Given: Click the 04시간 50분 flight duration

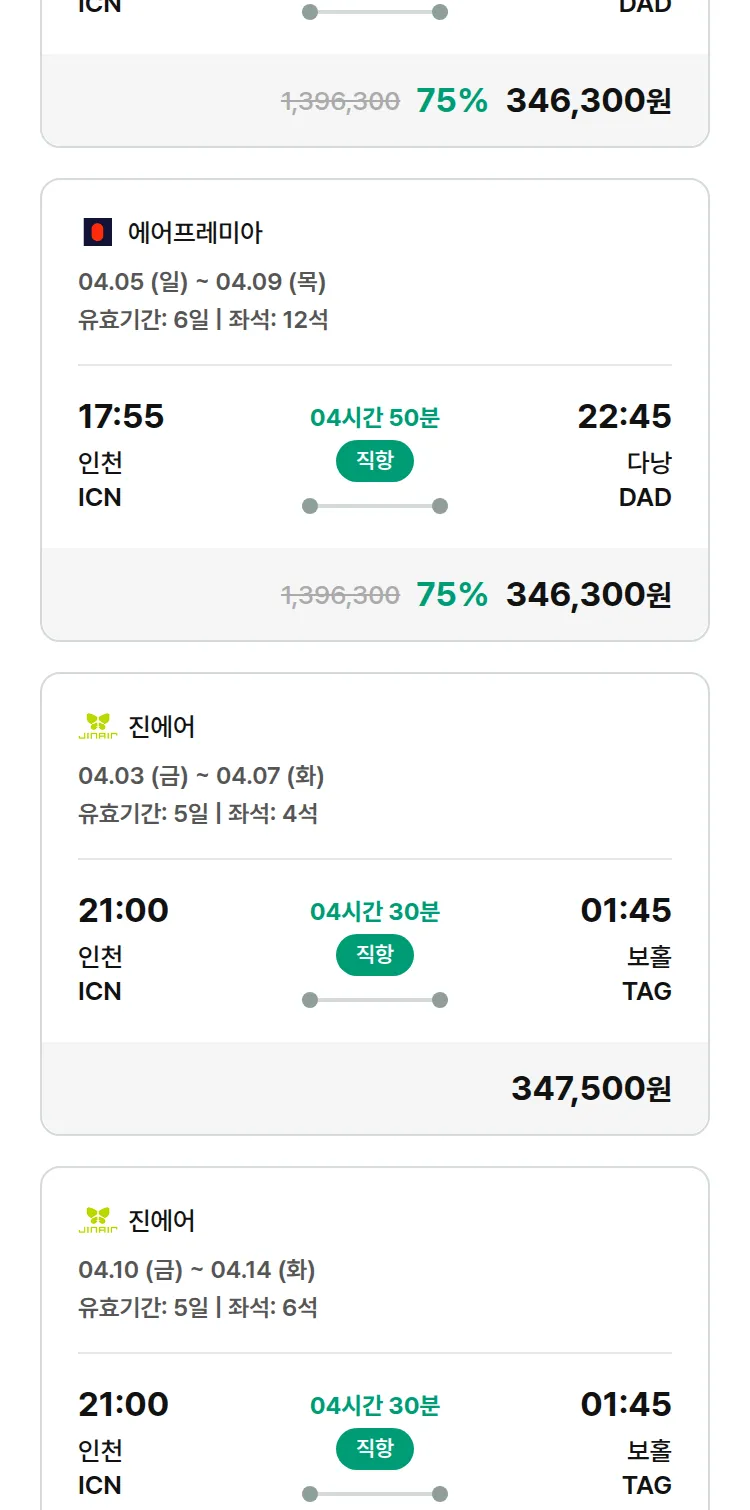Looking at the screenshot, I should coord(375,418).
